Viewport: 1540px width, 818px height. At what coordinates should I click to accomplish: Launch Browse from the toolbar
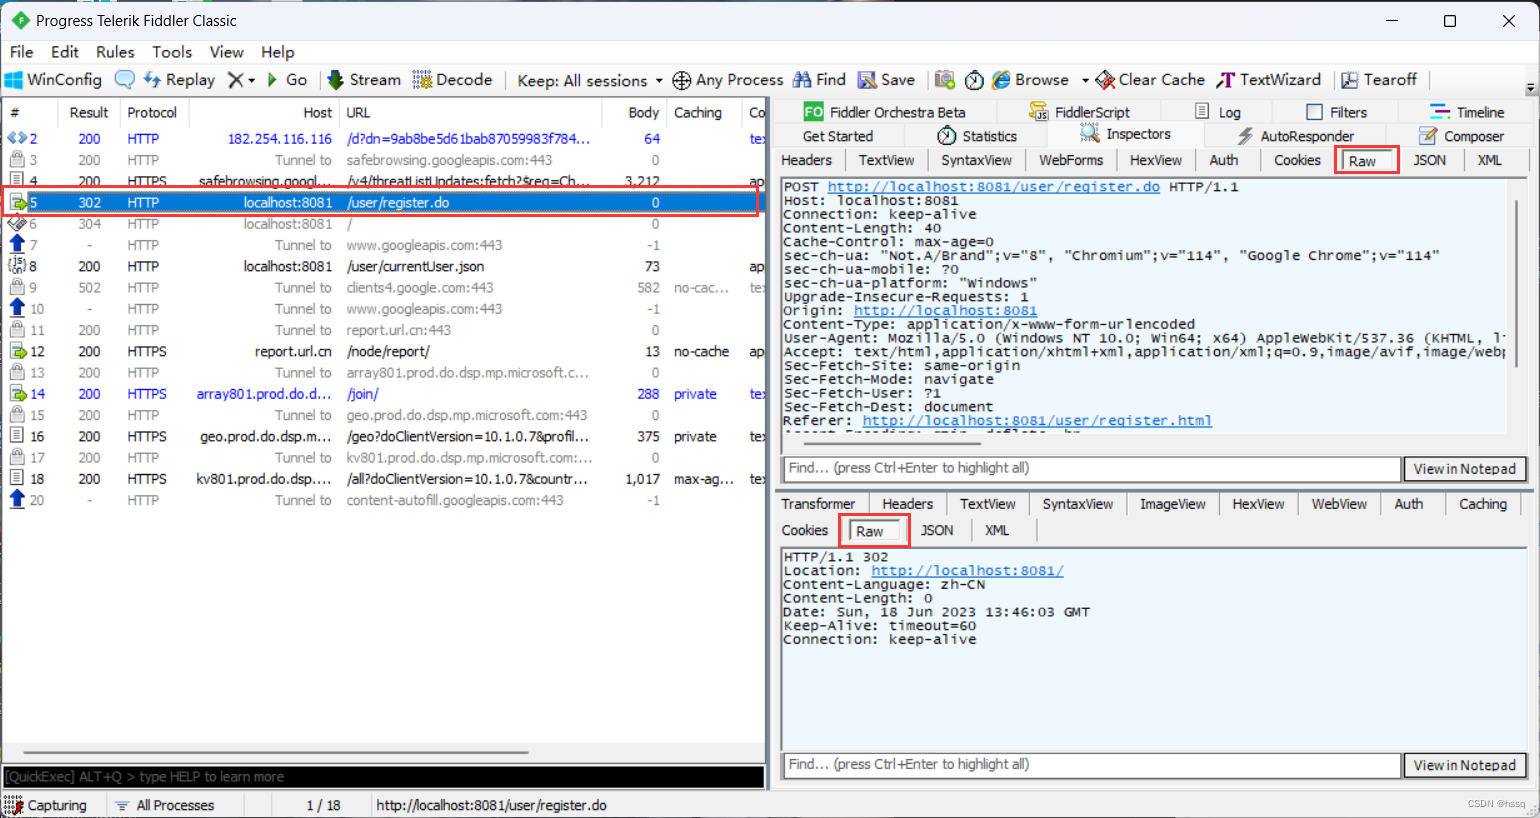click(x=1030, y=80)
